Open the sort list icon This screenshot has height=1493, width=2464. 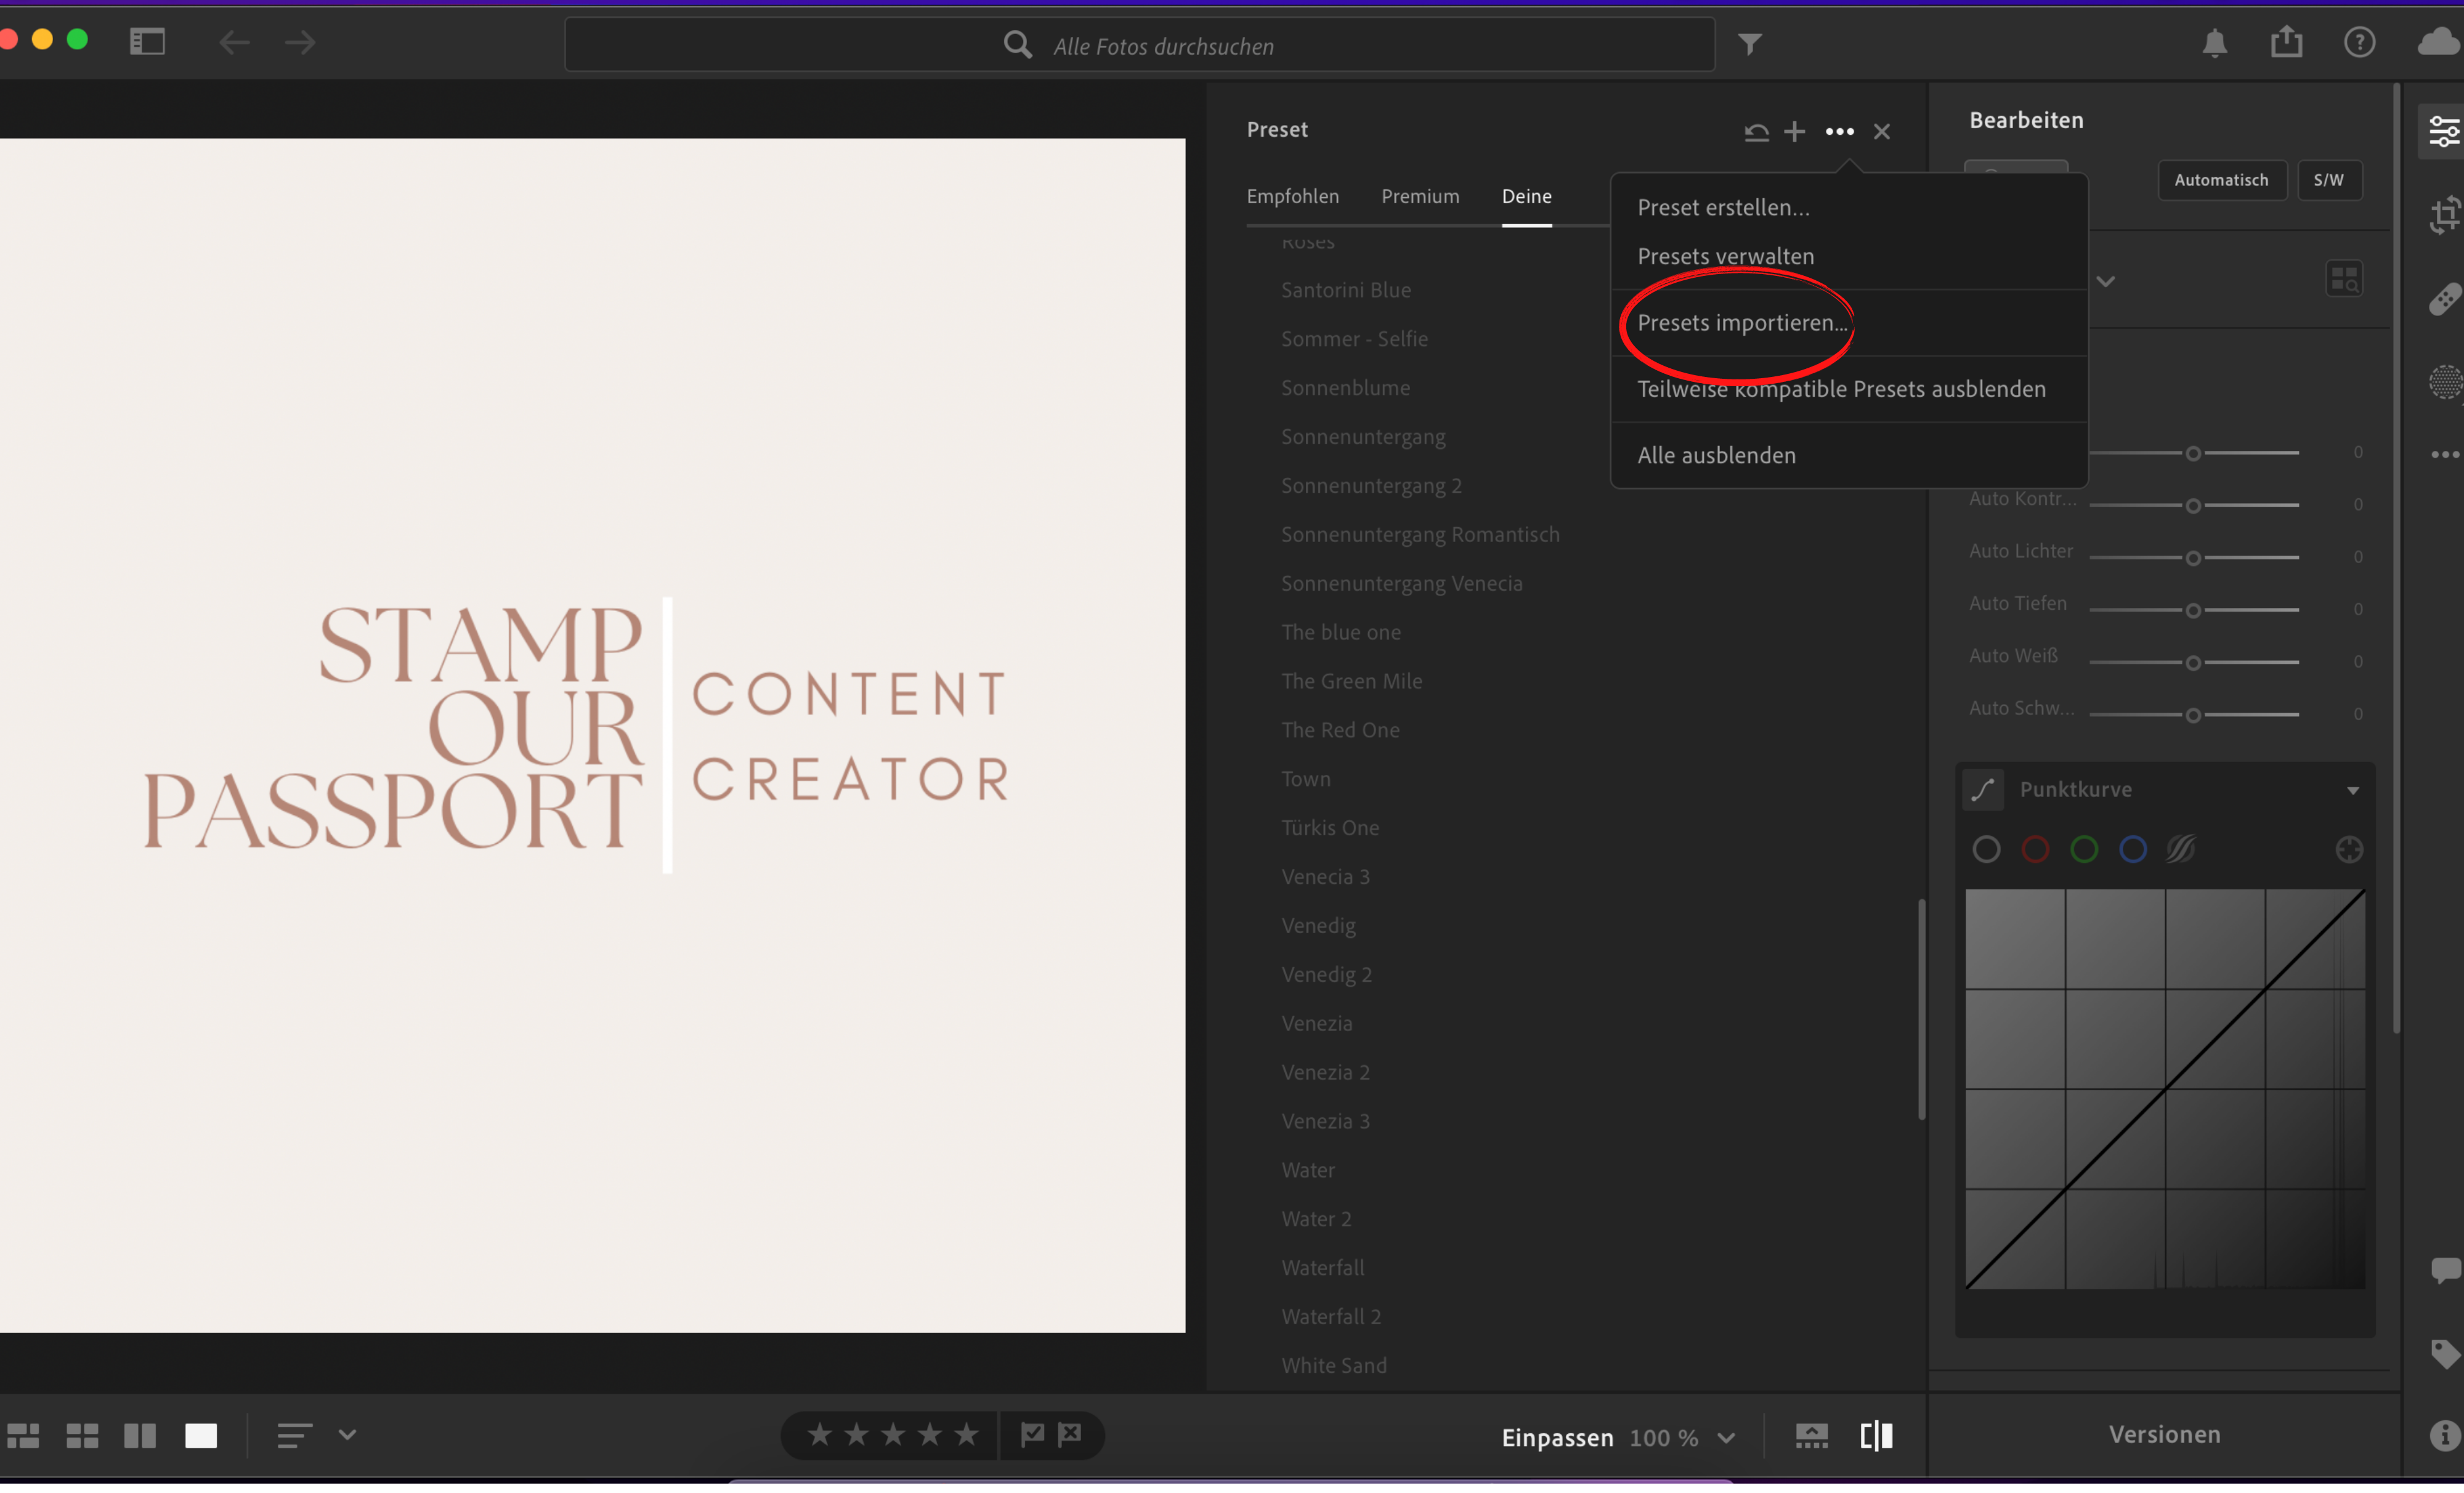(x=294, y=1436)
